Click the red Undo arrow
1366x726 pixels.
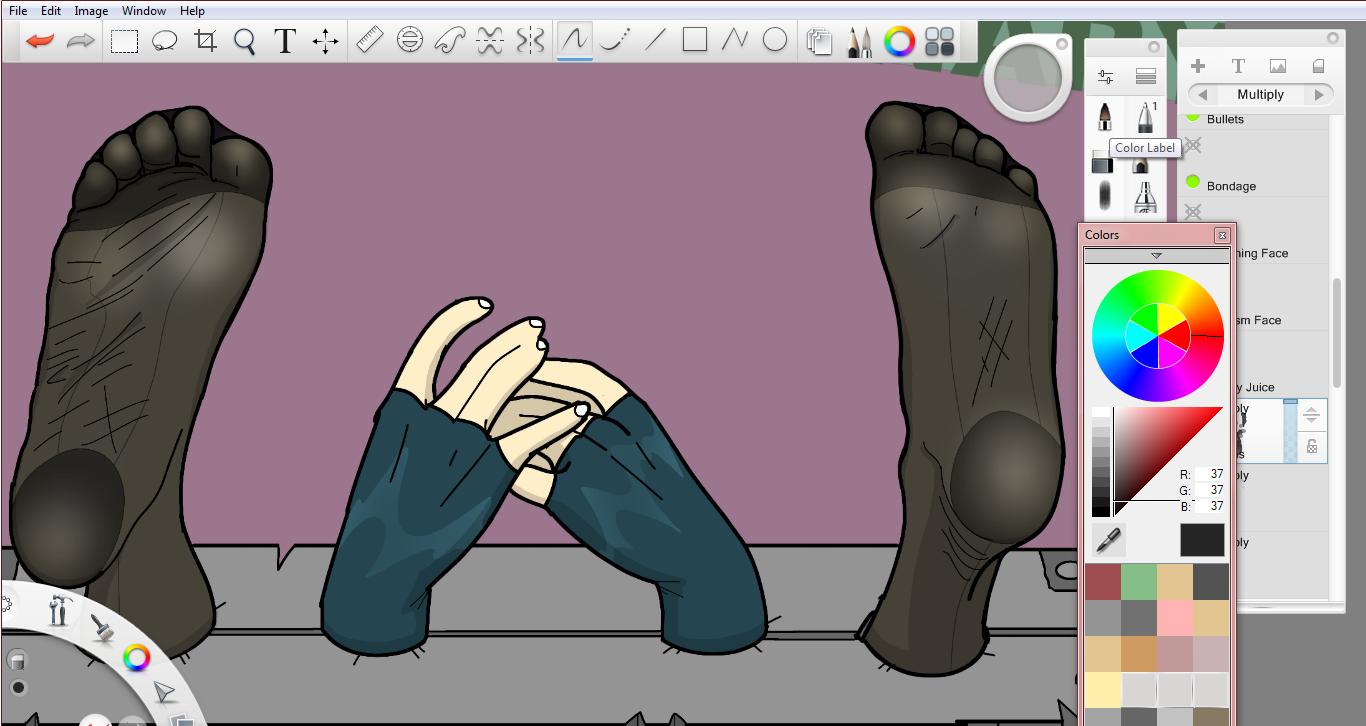click(x=40, y=41)
